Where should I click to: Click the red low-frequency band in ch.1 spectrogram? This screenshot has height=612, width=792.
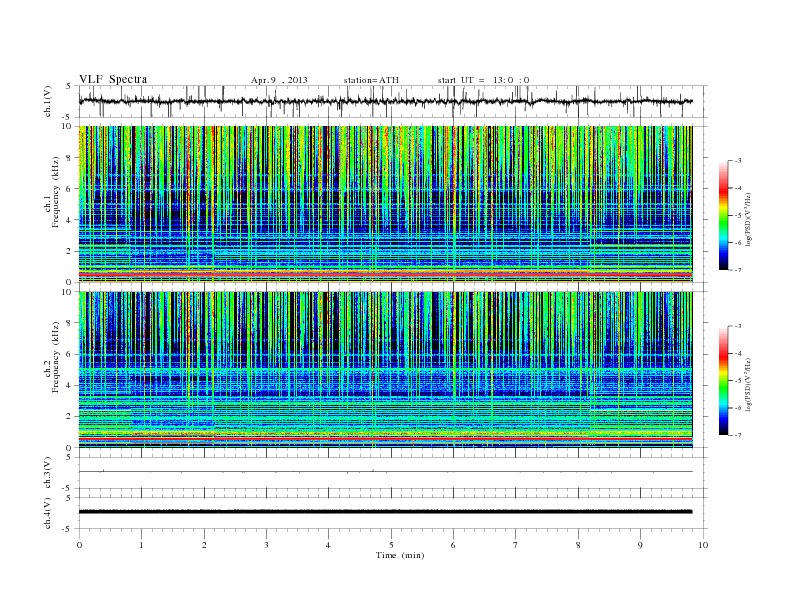pyautogui.click(x=385, y=274)
